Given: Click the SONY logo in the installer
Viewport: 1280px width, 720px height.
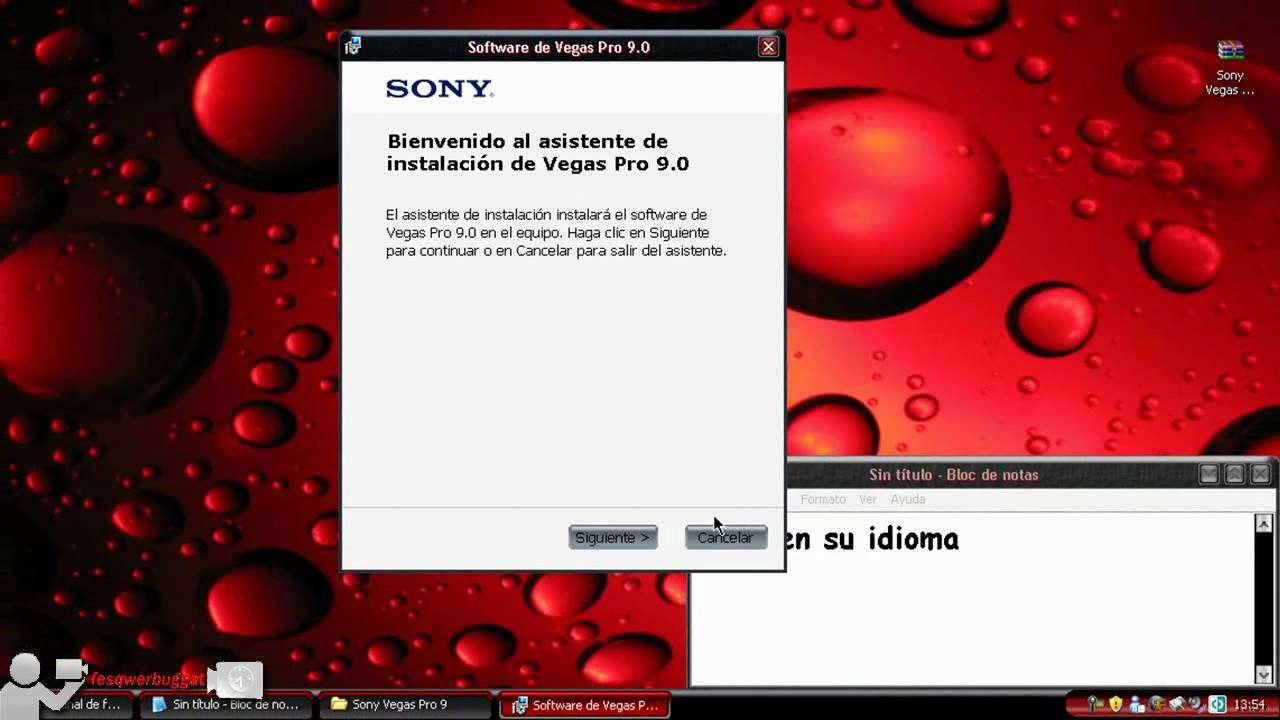Looking at the screenshot, I should point(439,89).
